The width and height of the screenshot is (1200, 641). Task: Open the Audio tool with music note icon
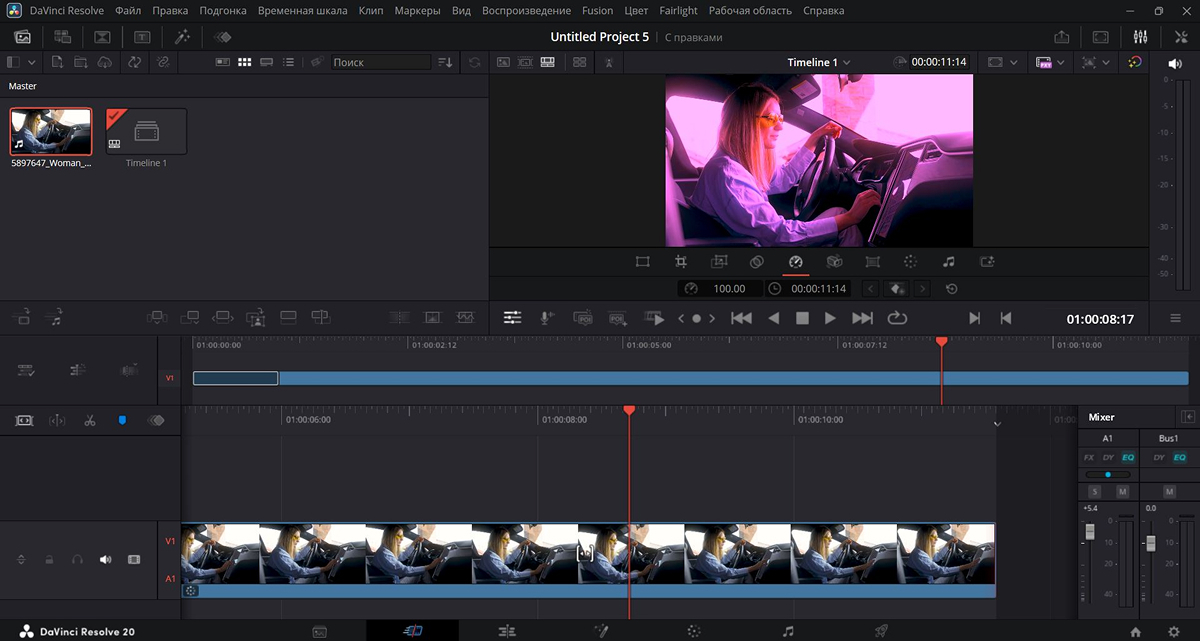click(x=948, y=262)
